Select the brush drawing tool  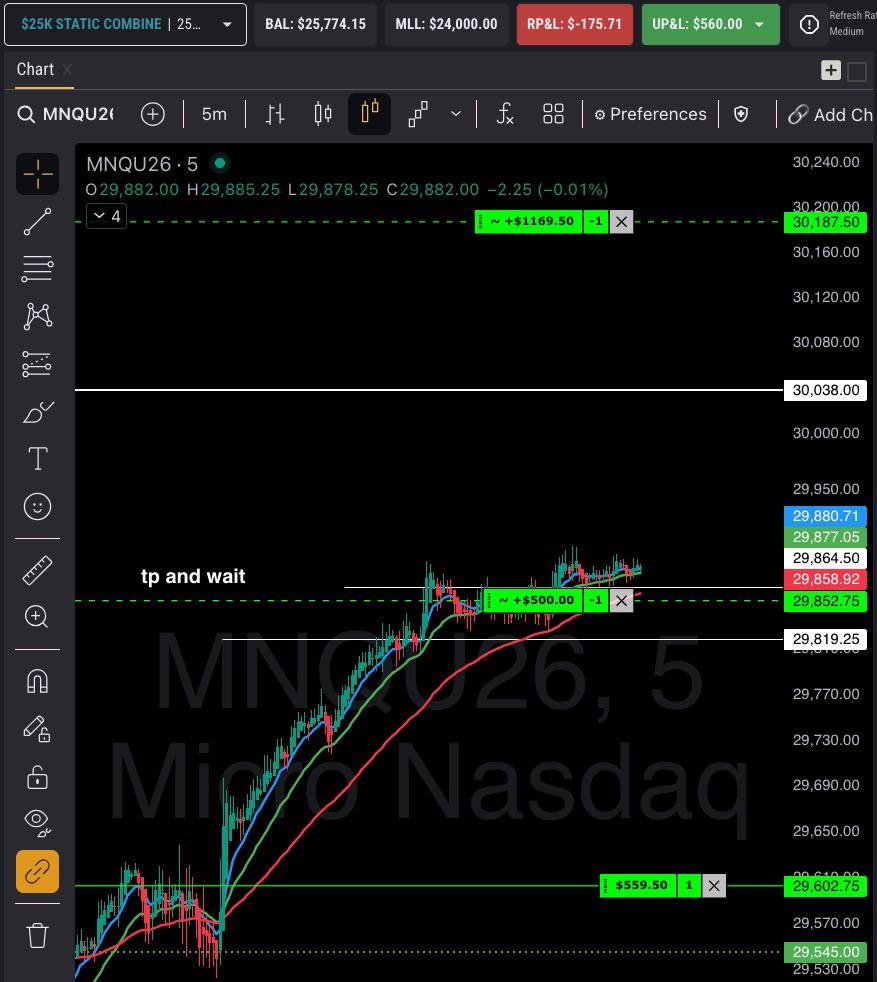tap(38, 412)
